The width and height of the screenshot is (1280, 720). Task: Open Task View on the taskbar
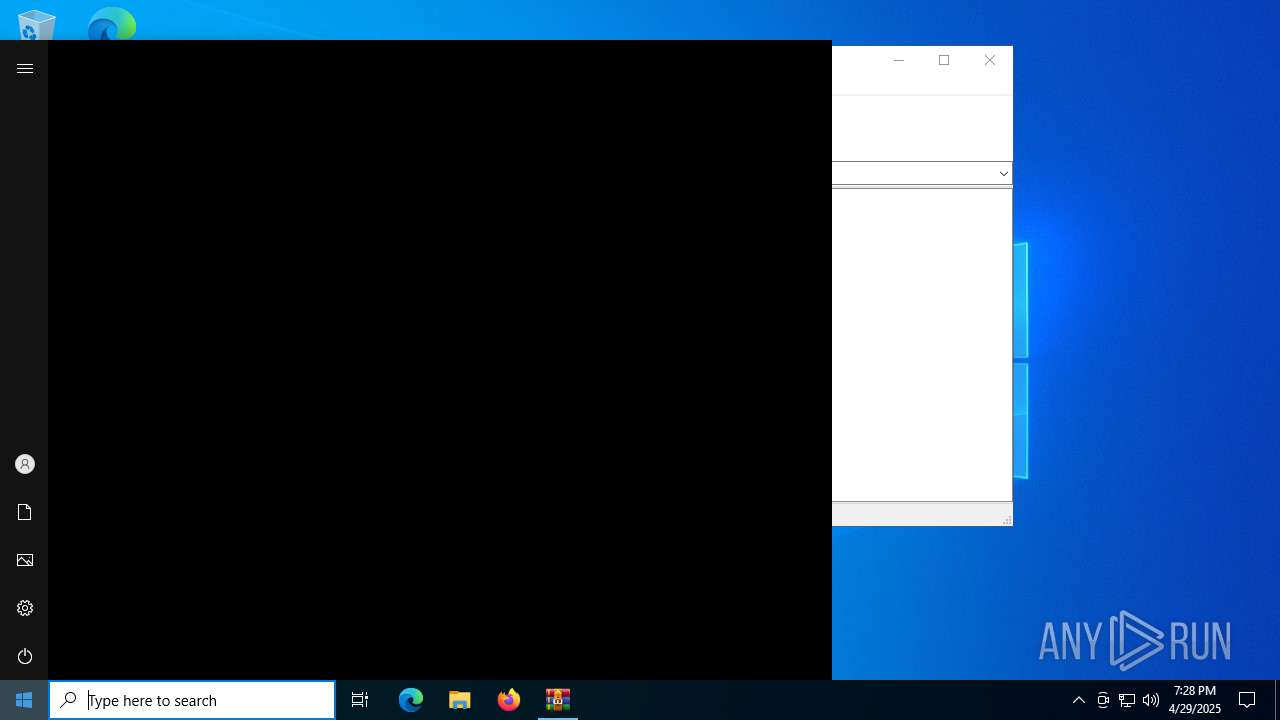360,700
